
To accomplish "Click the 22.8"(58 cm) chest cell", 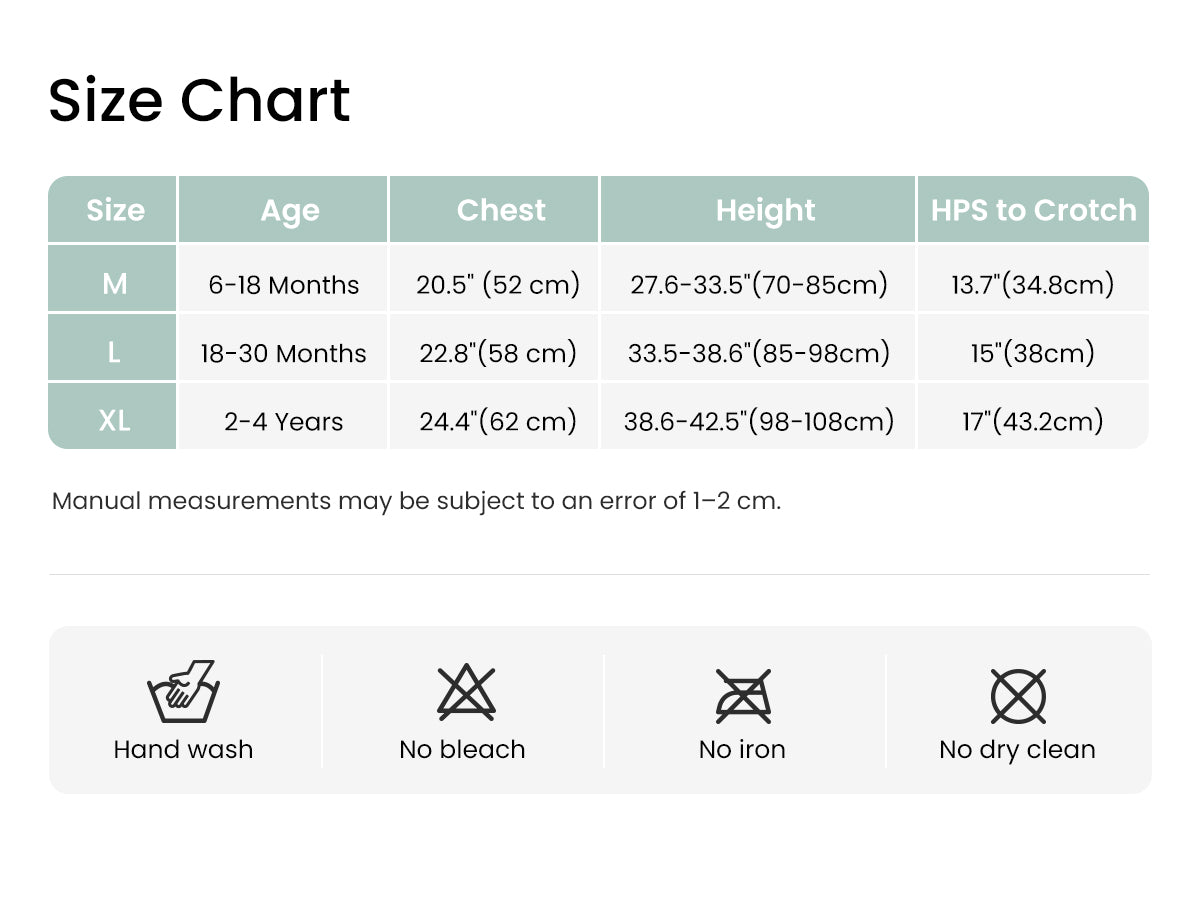I will coord(498,353).
